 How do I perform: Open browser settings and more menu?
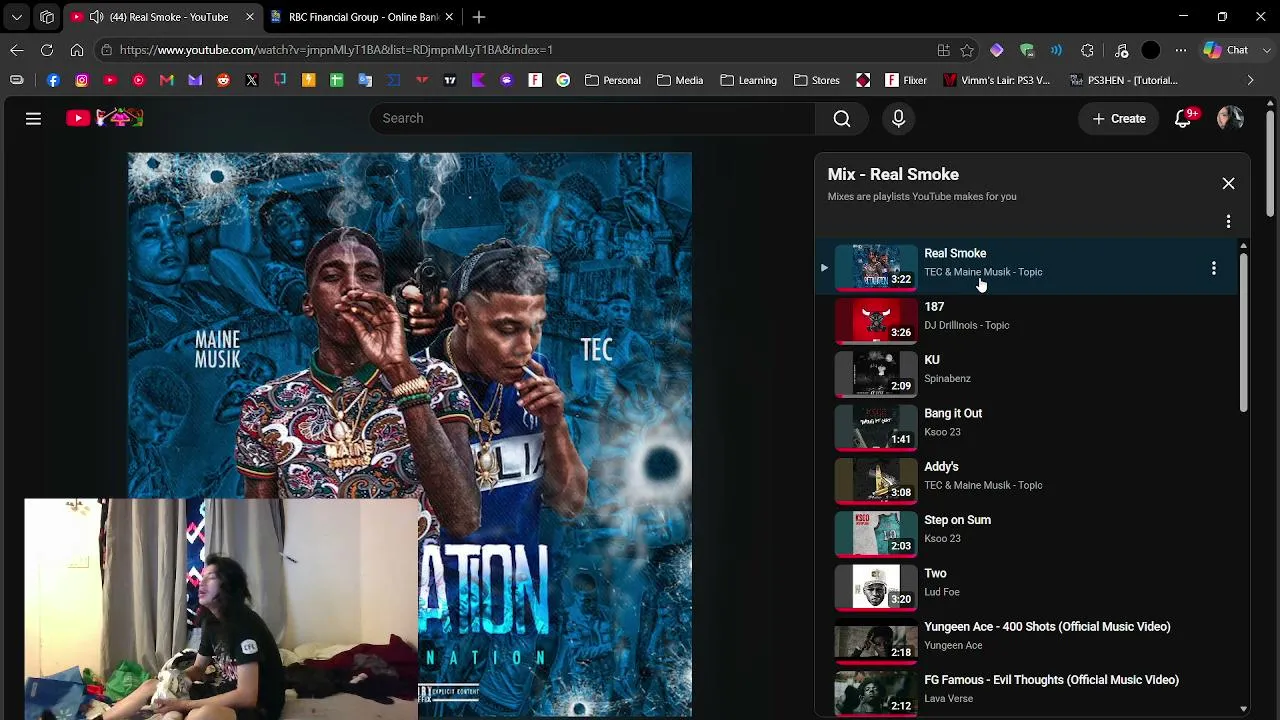tap(1181, 49)
